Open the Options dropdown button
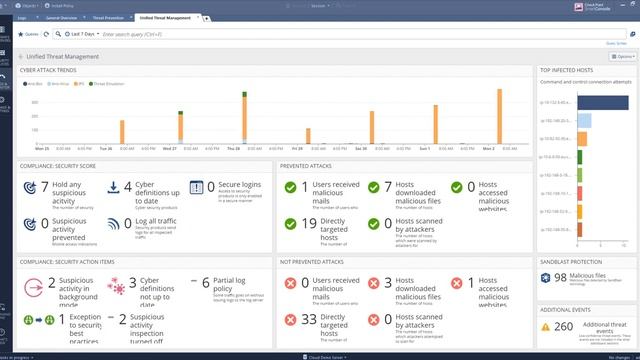The image size is (640, 360). [x=623, y=57]
